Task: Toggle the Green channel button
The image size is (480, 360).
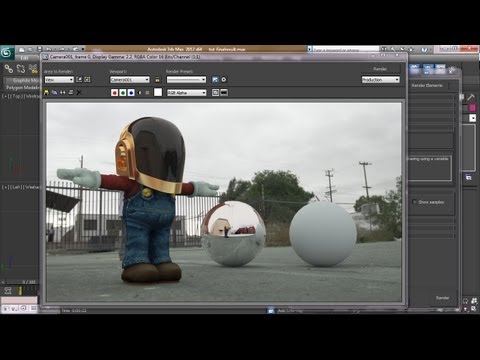Action: pos(123,93)
